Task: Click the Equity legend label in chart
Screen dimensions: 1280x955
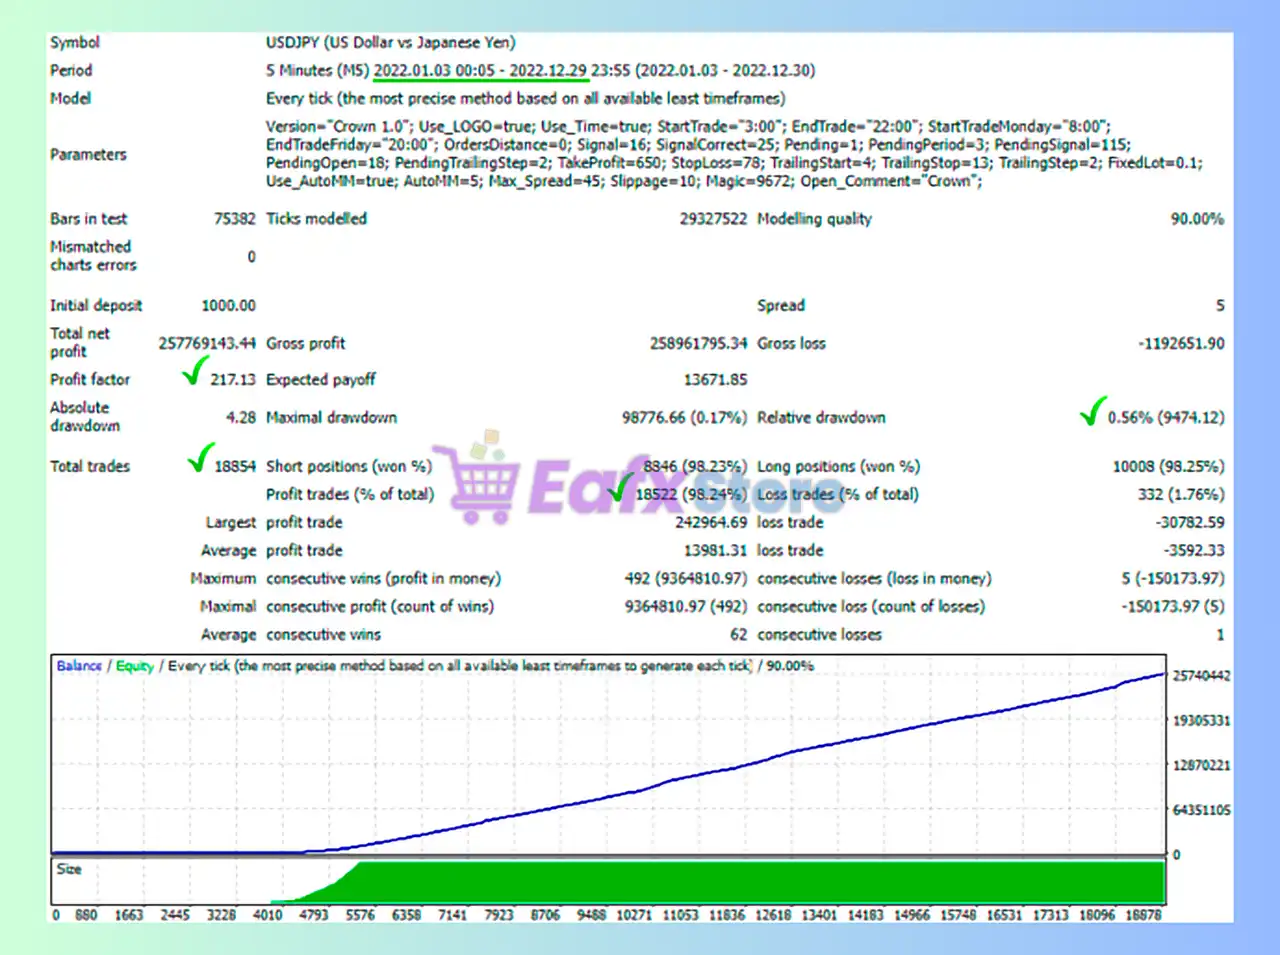Action: pyautogui.click(x=135, y=666)
